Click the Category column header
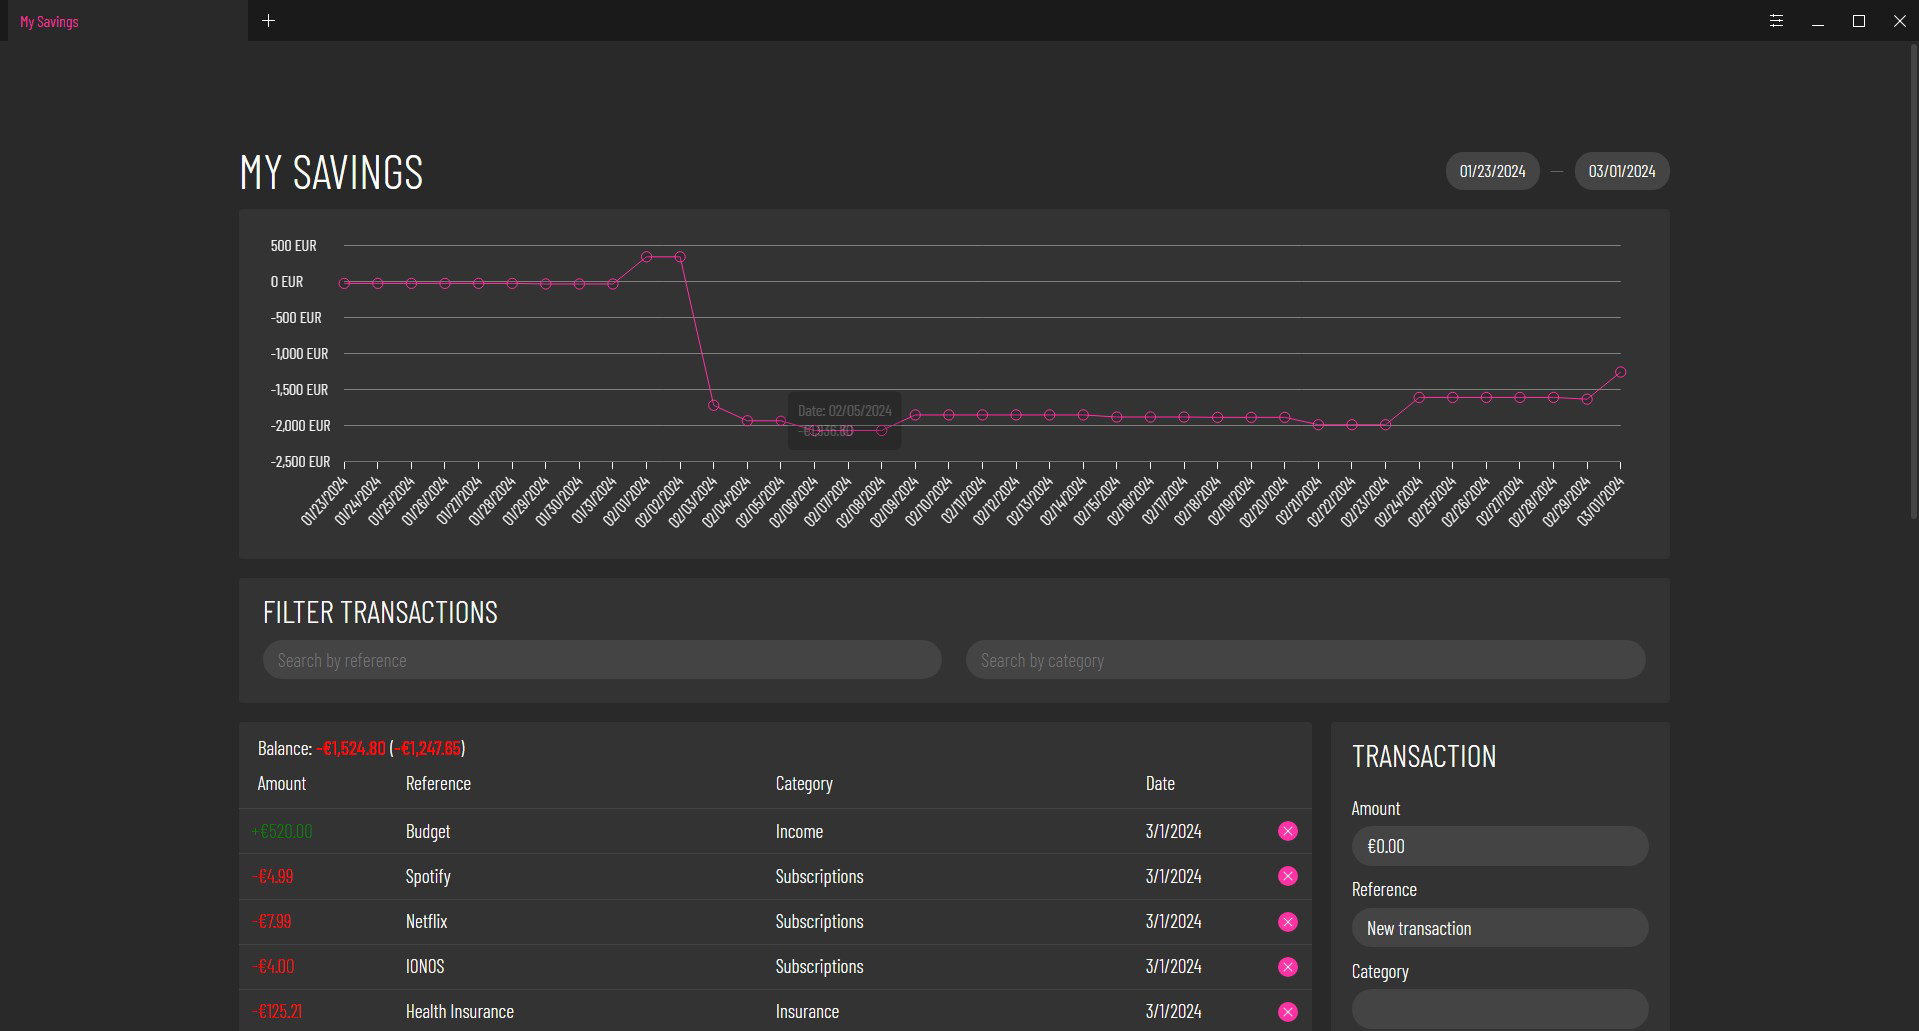The image size is (1919, 1031). click(x=804, y=783)
